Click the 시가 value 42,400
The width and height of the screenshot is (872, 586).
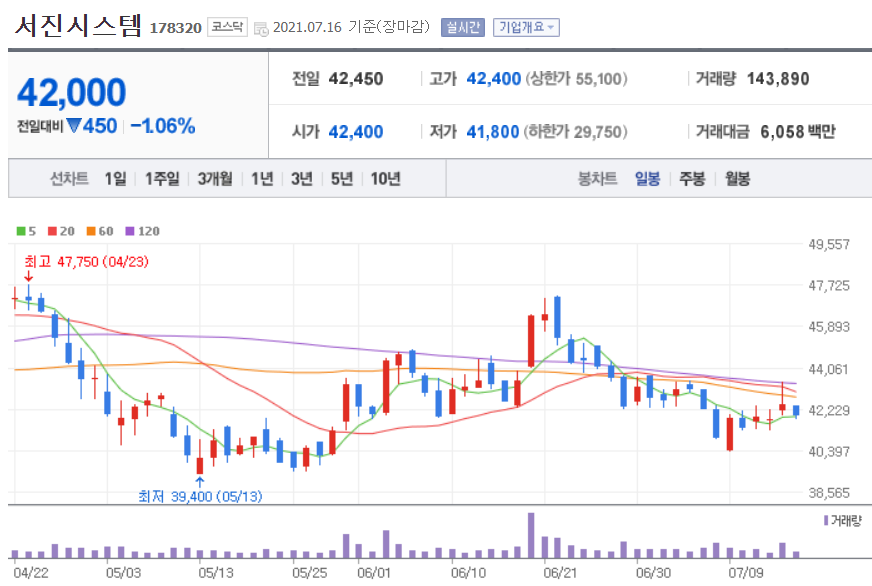356,132
